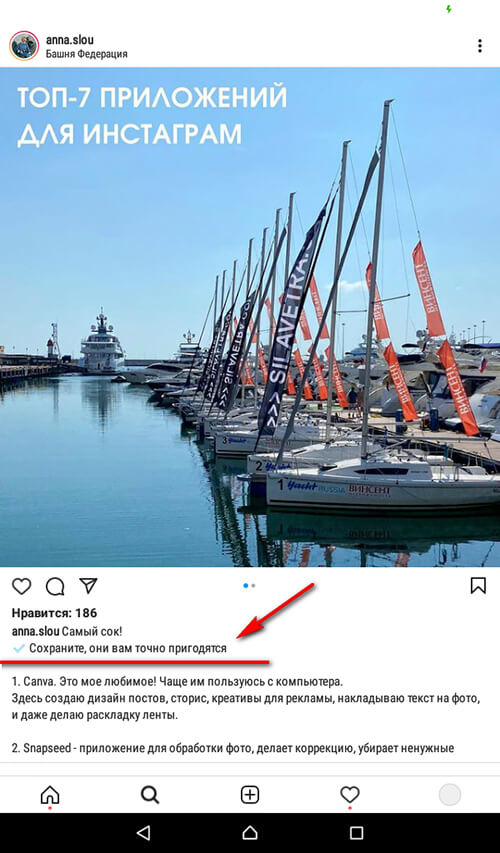
Task: Tap the Android Recent apps button
Action: coord(356,832)
